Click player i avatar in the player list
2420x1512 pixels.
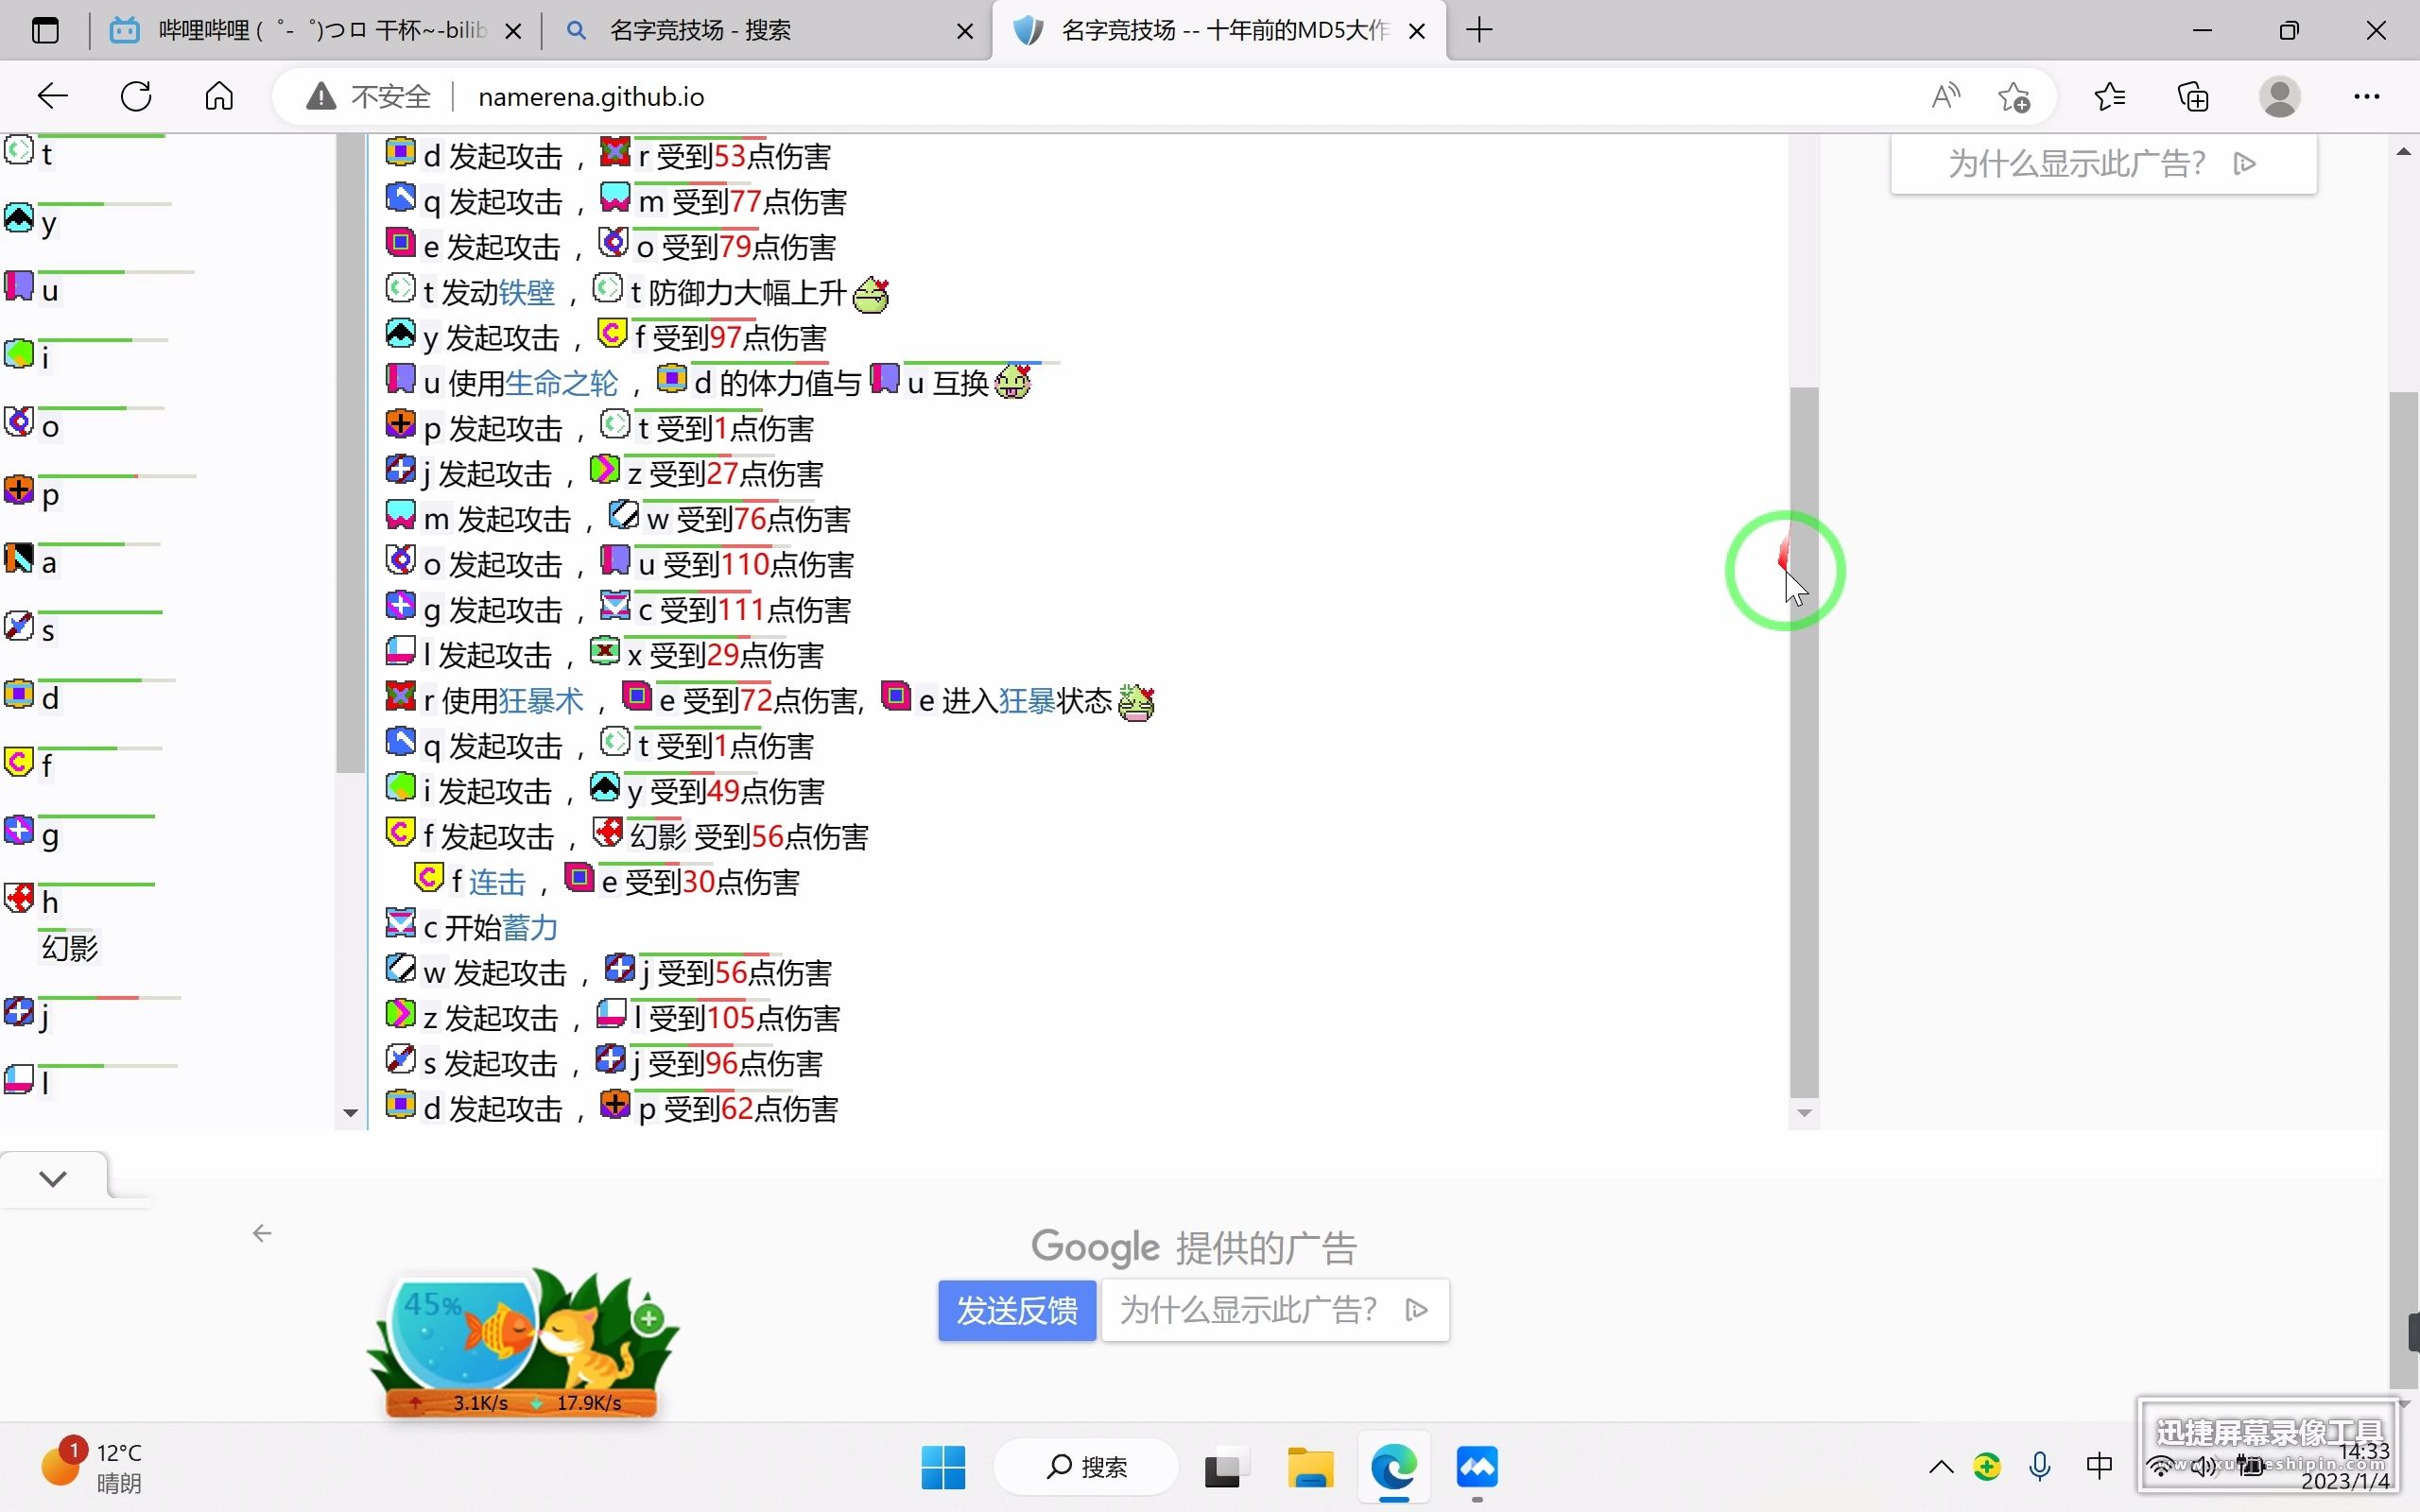[19, 353]
